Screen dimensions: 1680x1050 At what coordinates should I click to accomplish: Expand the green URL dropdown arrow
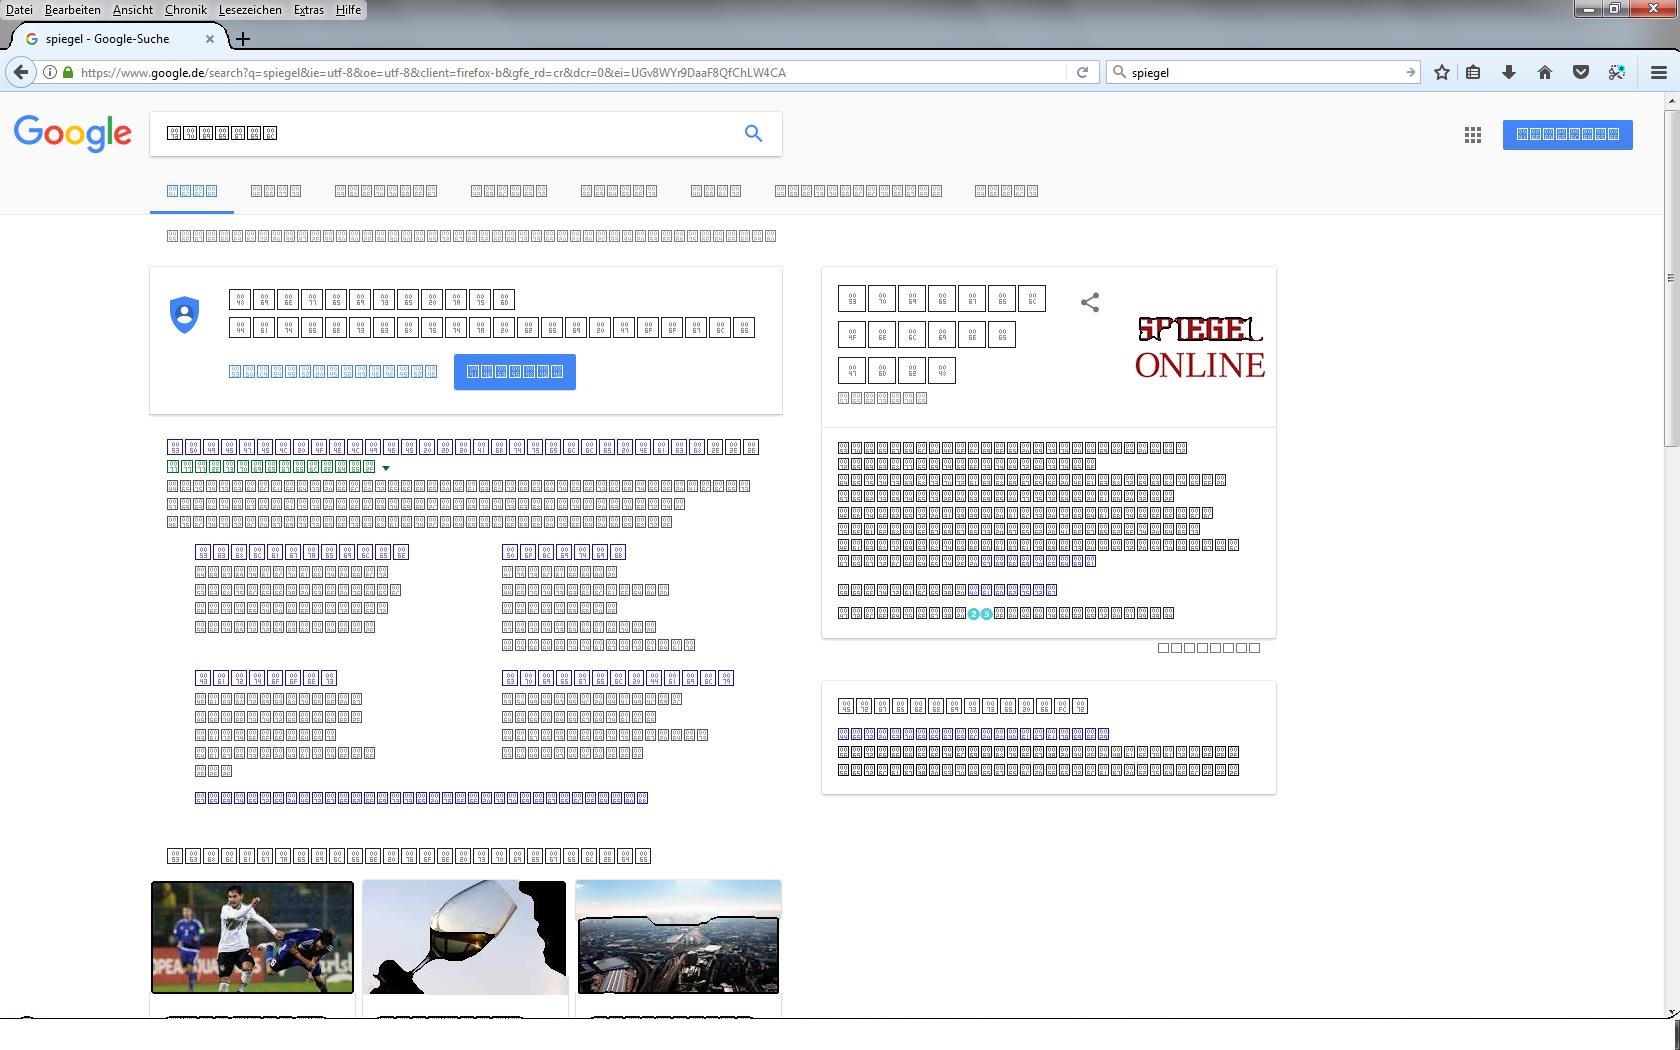386,468
